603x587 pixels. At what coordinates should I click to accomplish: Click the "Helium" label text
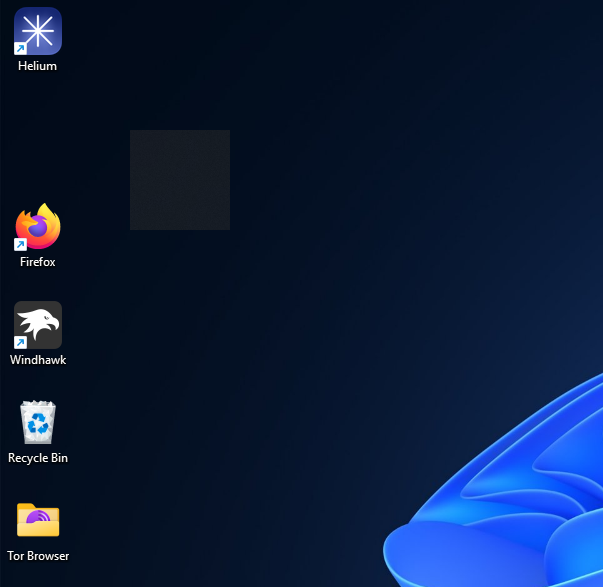click(37, 66)
